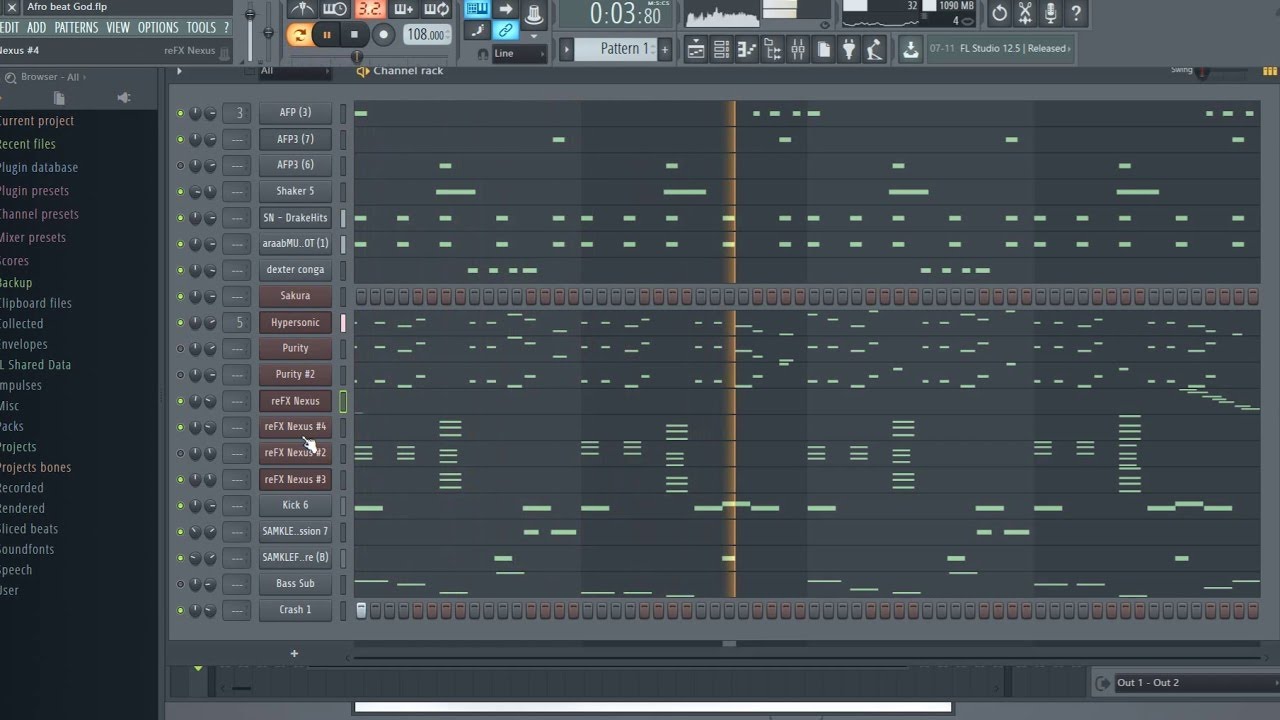Mute the AFP (3) channel
1280x720 pixels.
pos(180,113)
